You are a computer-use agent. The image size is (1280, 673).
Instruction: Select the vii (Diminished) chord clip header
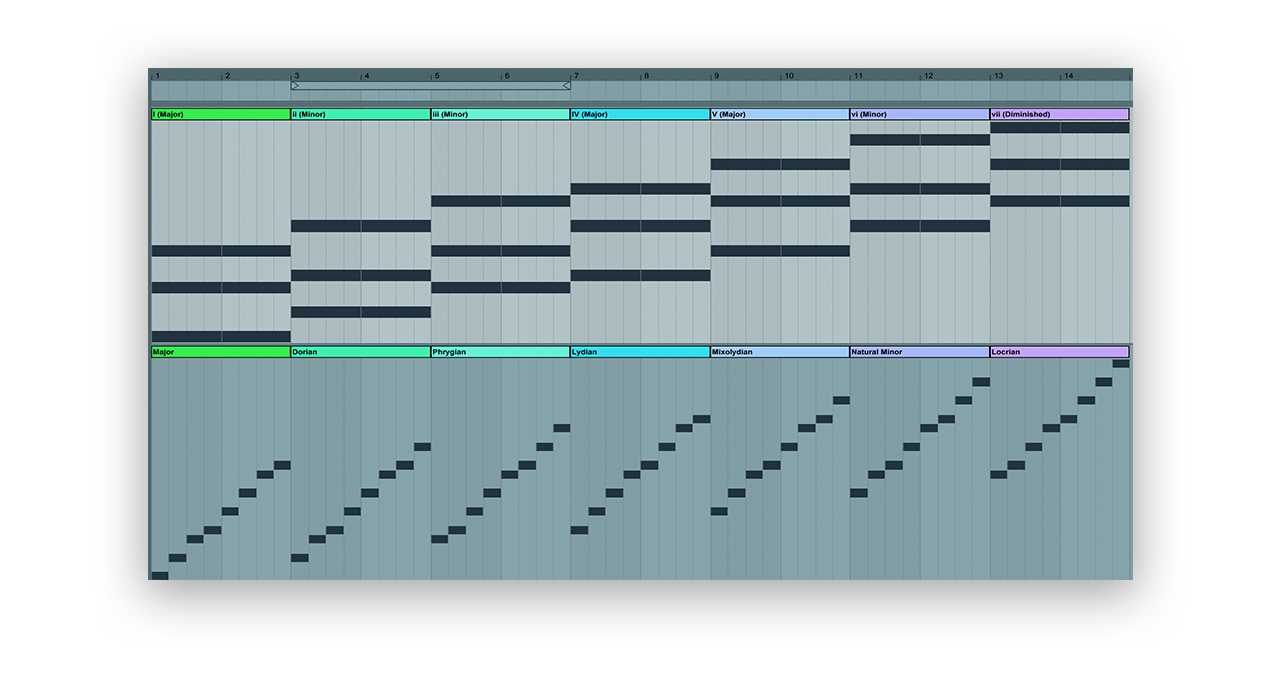(x=1060, y=114)
